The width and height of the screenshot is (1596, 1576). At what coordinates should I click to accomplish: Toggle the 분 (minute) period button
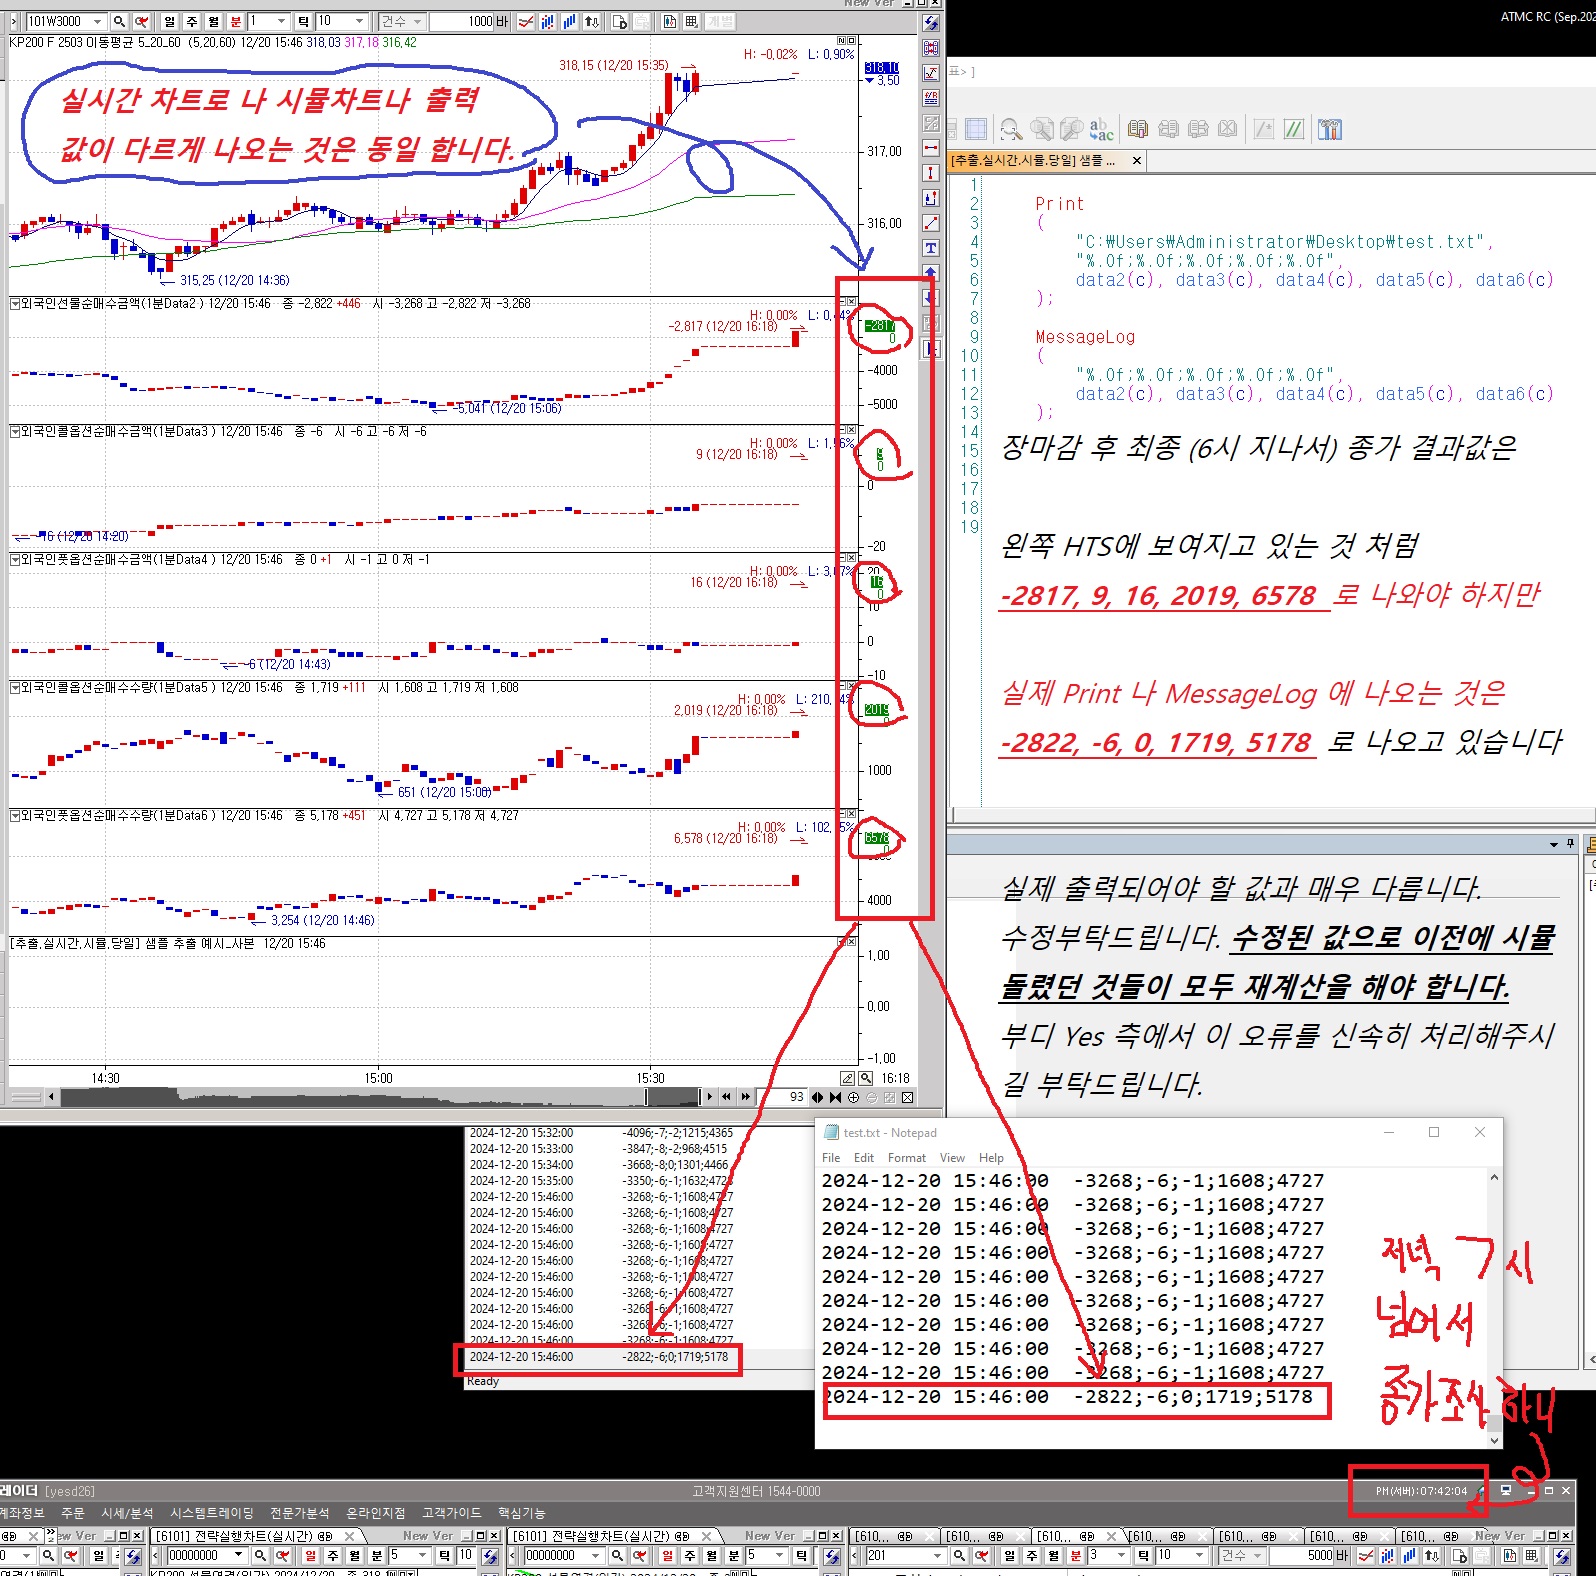point(236,21)
